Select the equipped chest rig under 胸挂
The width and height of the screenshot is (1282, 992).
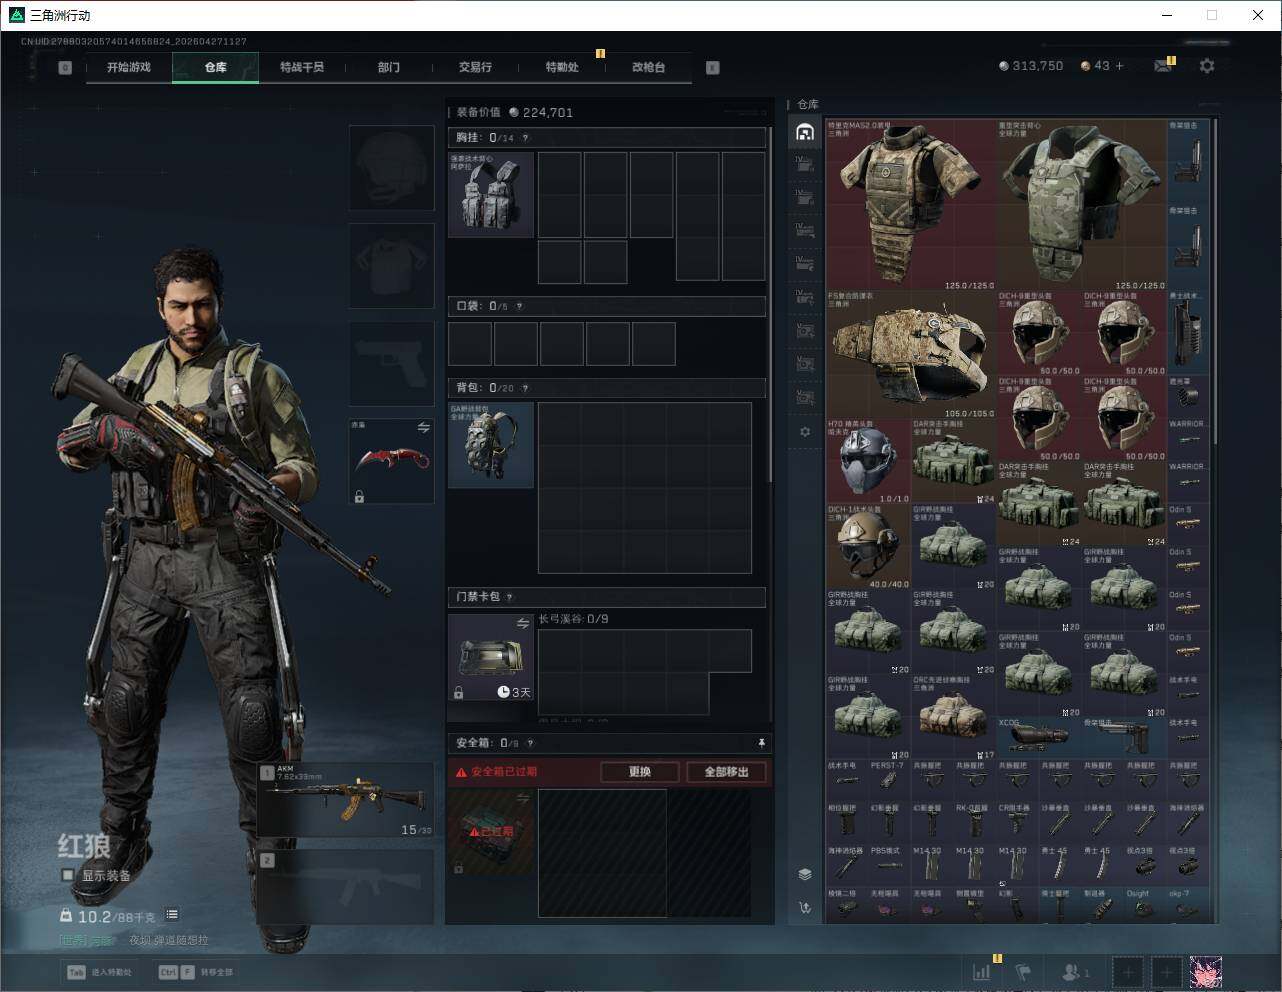point(491,195)
